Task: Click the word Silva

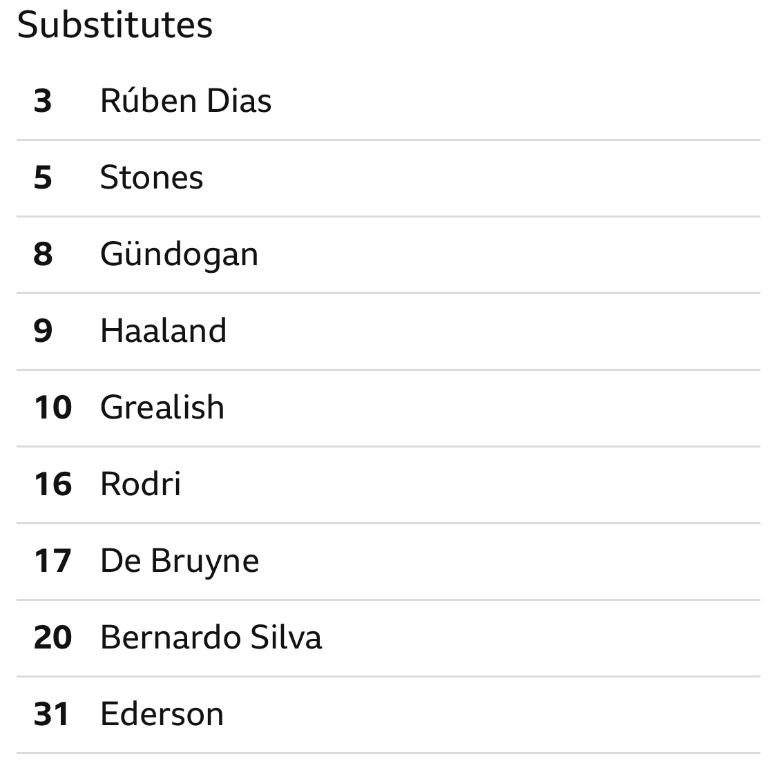Action: [x=286, y=637]
